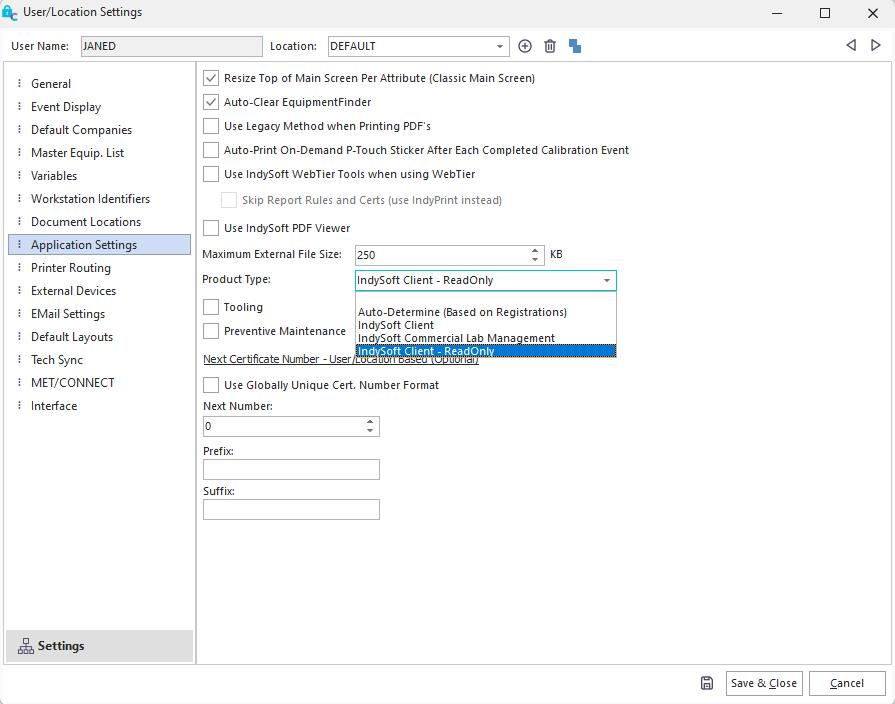Decrease the Next Number value
895x704 pixels.
[370, 431]
